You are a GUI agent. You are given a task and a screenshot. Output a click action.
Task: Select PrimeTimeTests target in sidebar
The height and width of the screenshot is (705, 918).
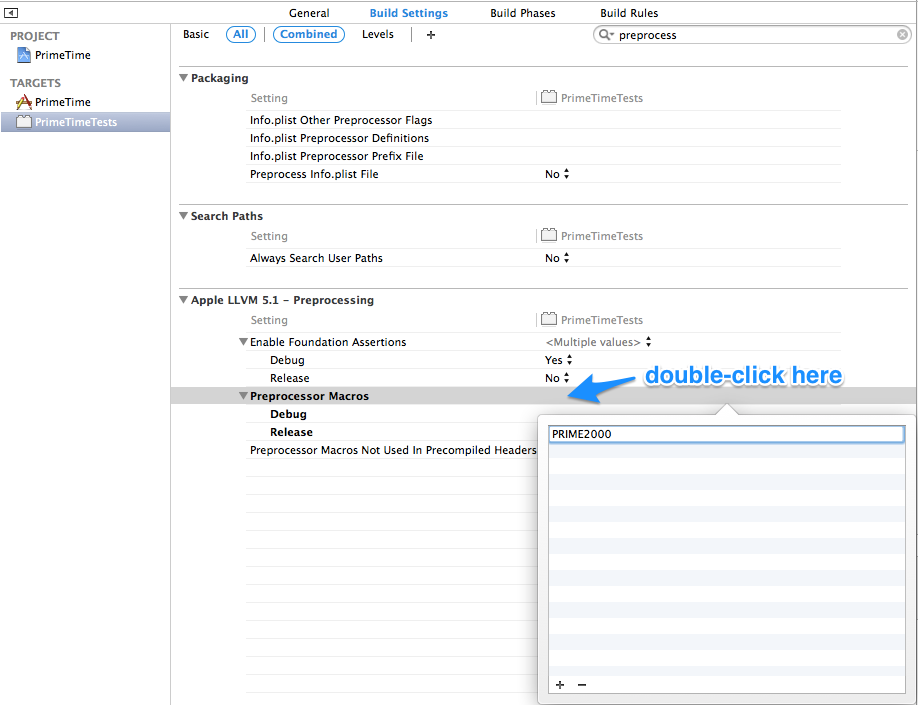pyautogui.click(x=85, y=122)
